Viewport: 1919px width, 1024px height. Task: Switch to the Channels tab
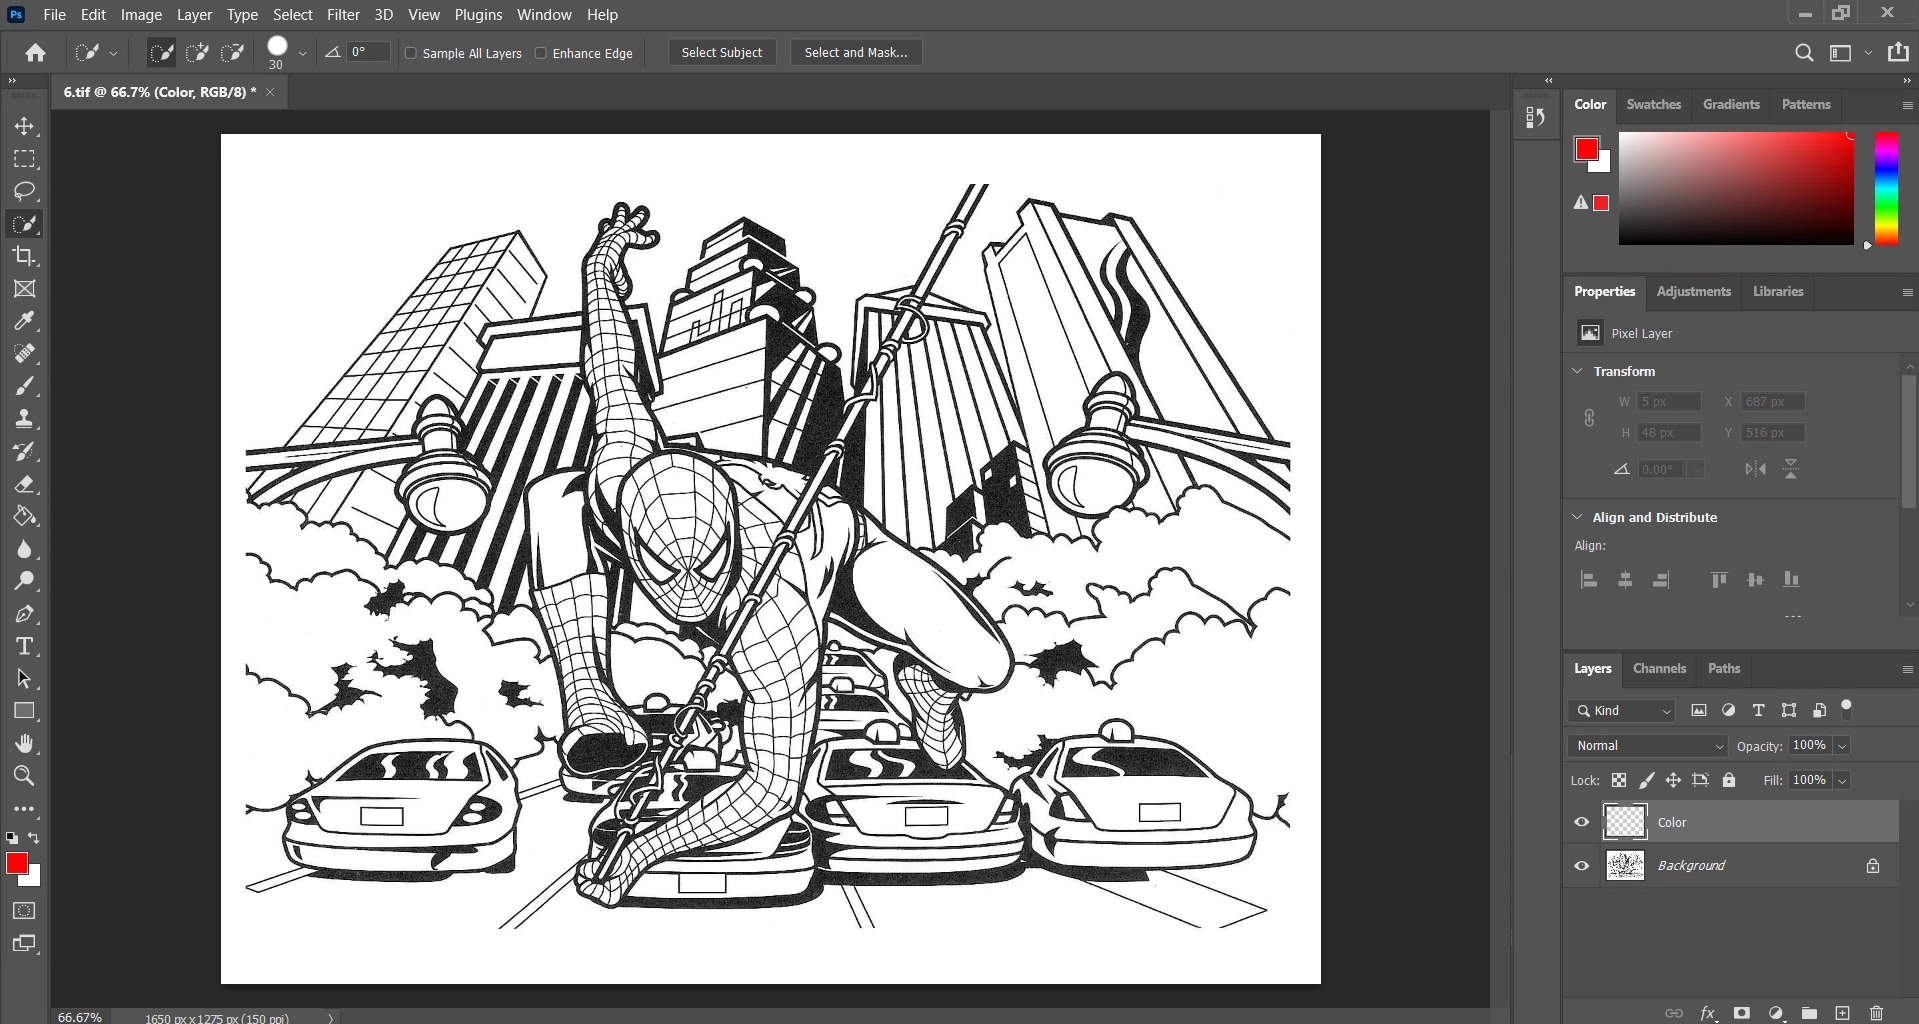(1659, 668)
